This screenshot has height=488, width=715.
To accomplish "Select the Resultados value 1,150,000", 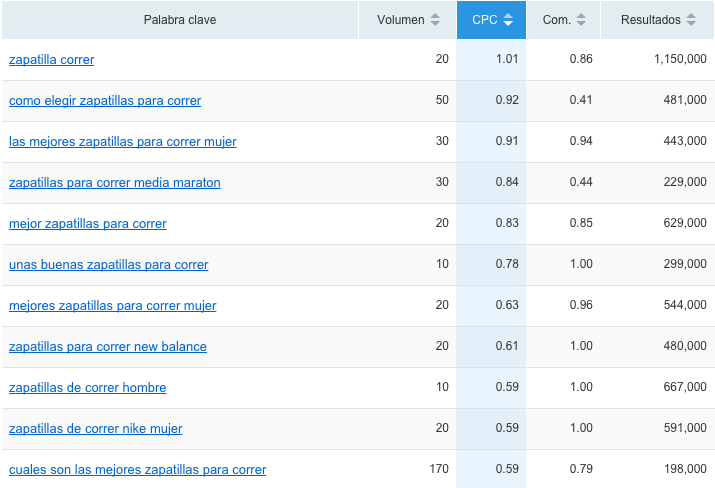I will tap(680, 59).
